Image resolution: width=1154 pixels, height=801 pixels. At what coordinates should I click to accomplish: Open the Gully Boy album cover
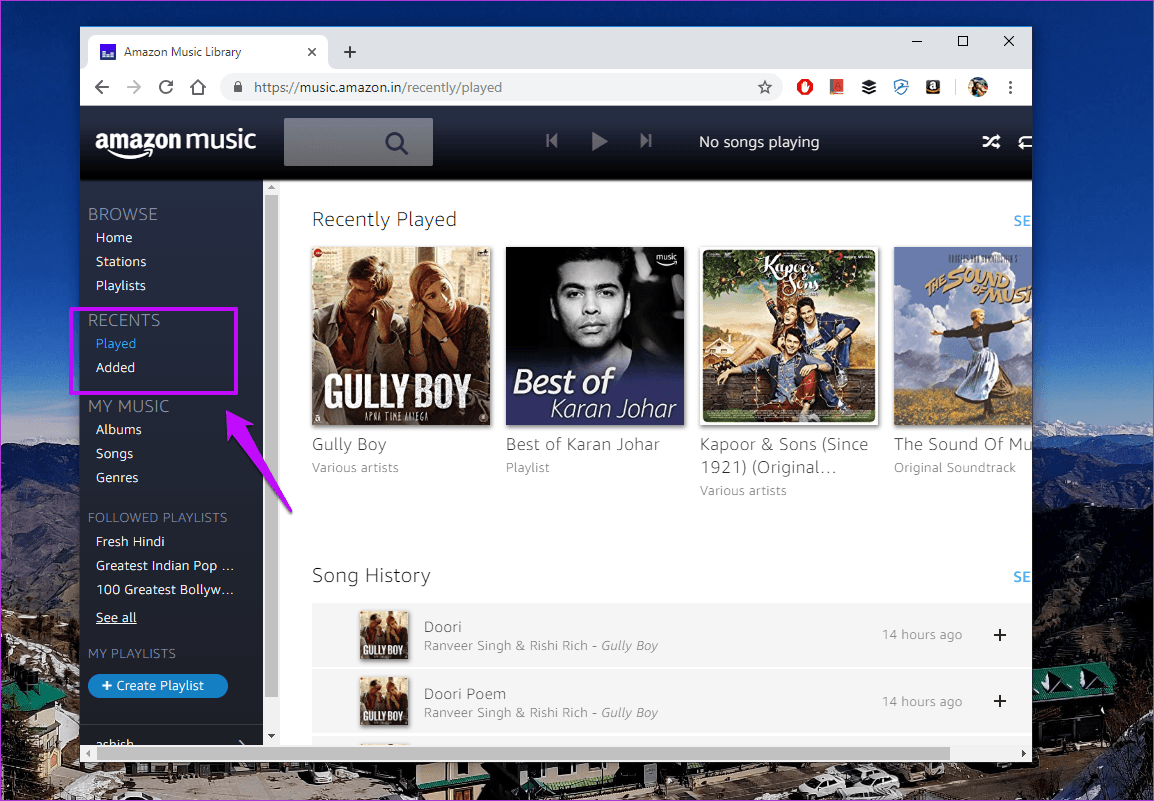(401, 336)
